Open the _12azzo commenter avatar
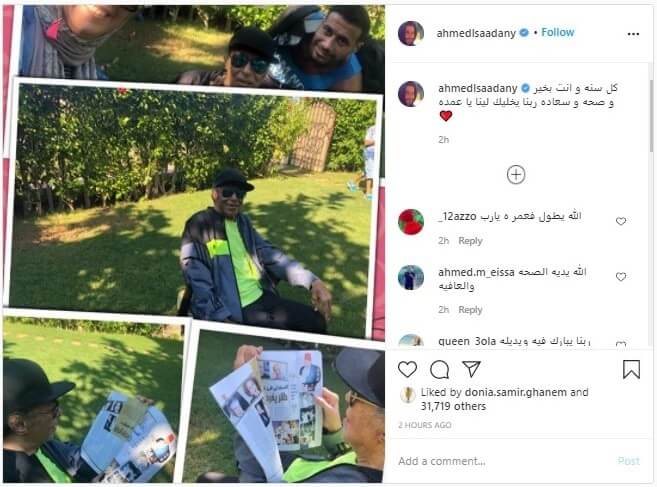657x487 pixels. 411,222
